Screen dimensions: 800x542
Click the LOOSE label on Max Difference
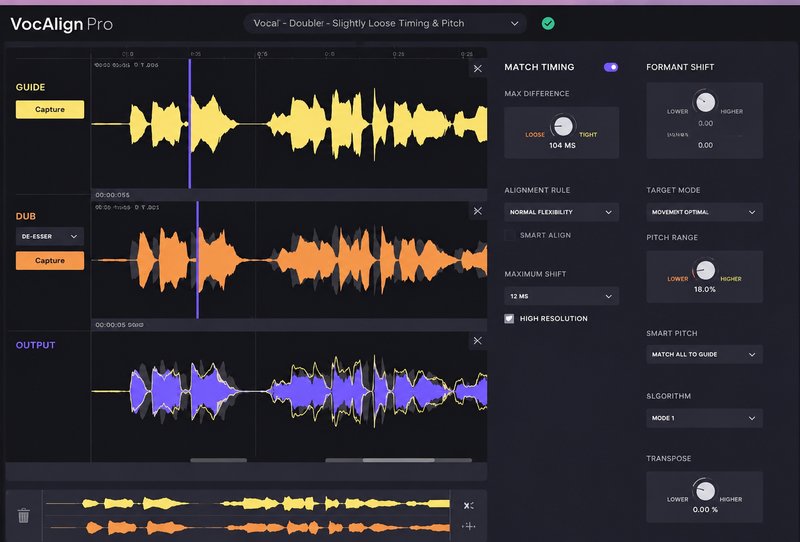pyautogui.click(x=535, y=135)
